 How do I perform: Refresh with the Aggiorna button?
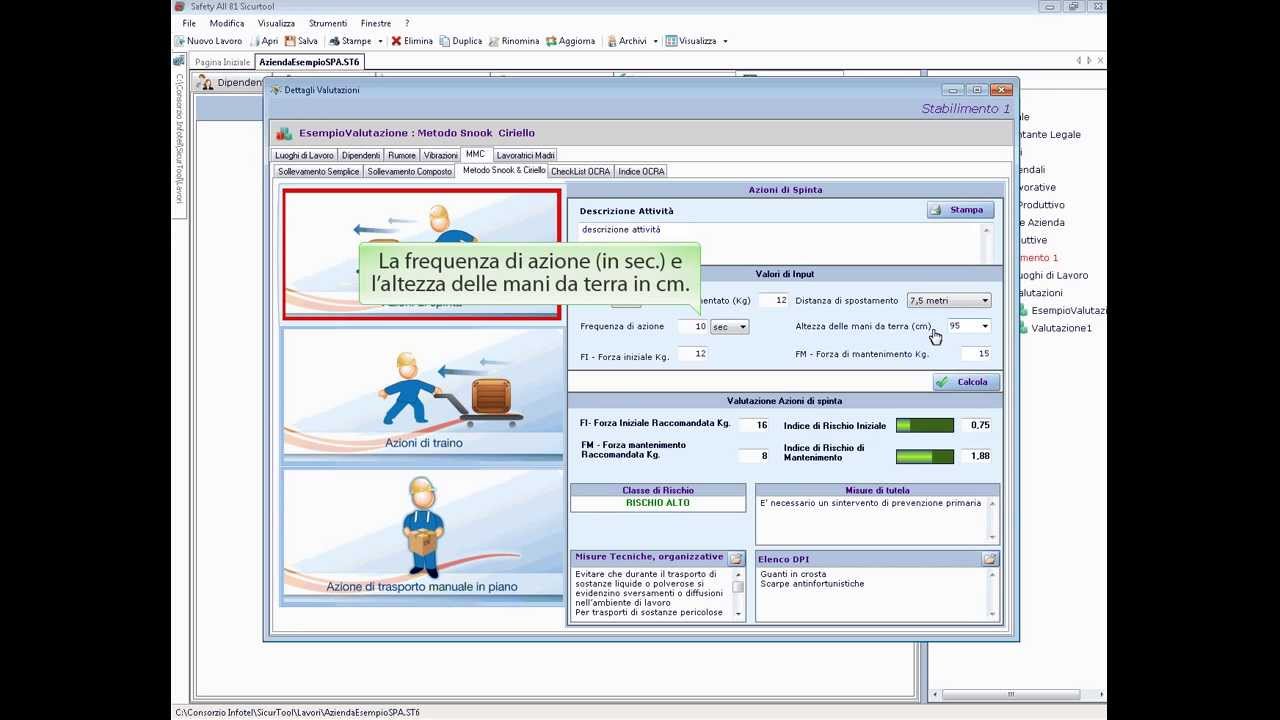click(571, 41)
